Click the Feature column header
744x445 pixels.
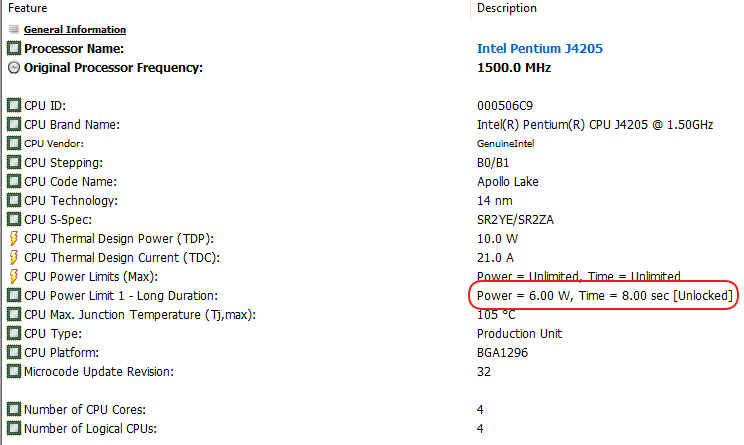pyautogui.click(x=28, y=8)
